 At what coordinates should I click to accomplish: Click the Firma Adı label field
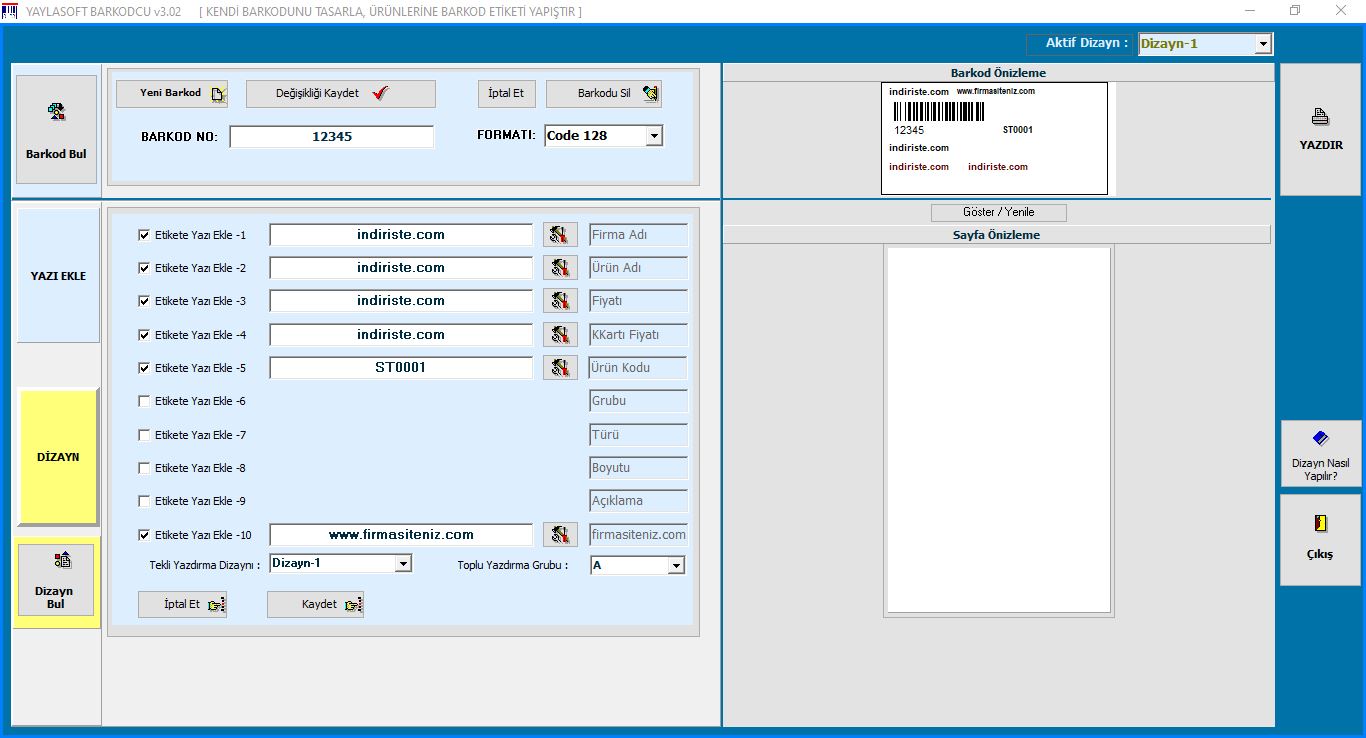(639, 235)
